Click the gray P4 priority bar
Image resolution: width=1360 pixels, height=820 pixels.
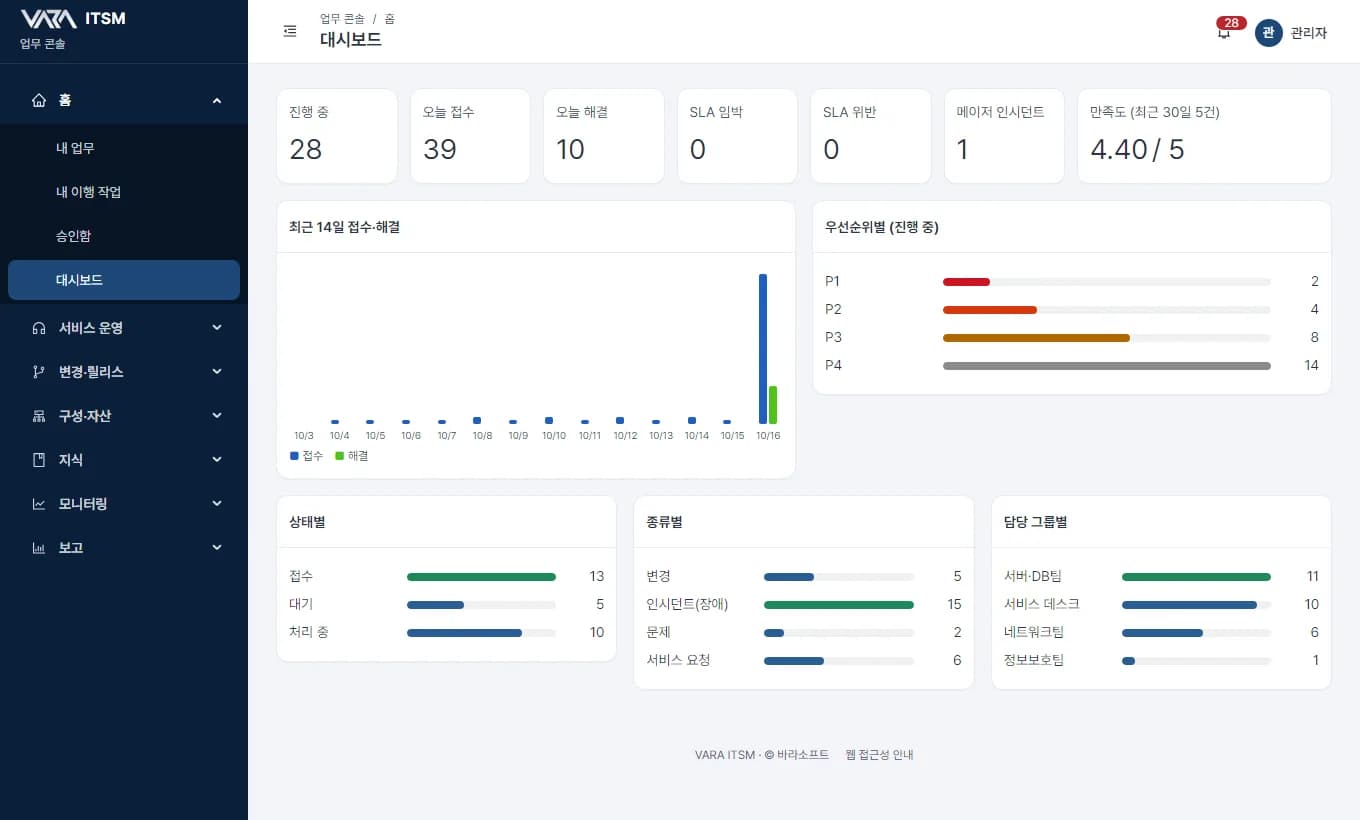coord(1107,366)
